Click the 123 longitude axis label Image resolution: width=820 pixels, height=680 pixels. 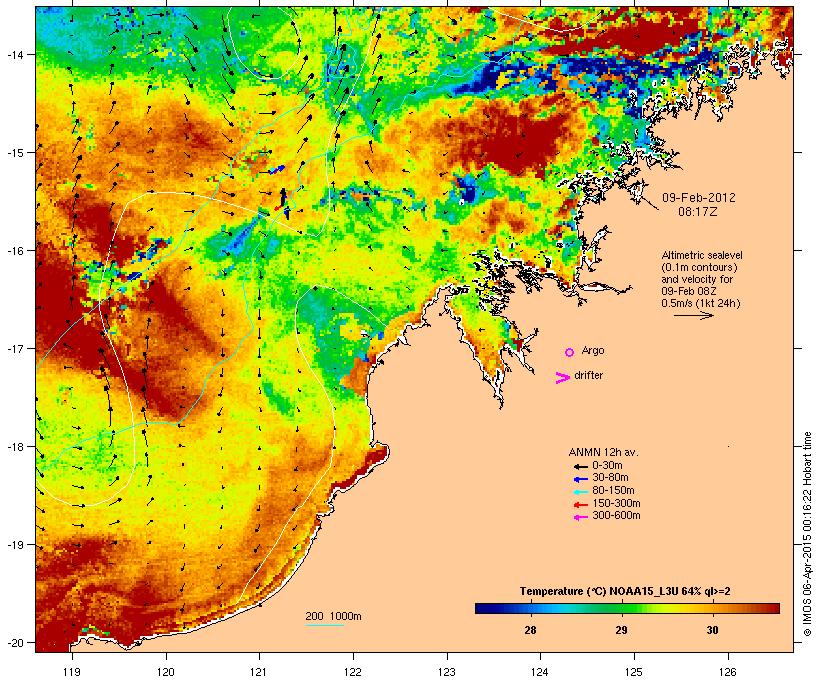[x=447, y=672]
